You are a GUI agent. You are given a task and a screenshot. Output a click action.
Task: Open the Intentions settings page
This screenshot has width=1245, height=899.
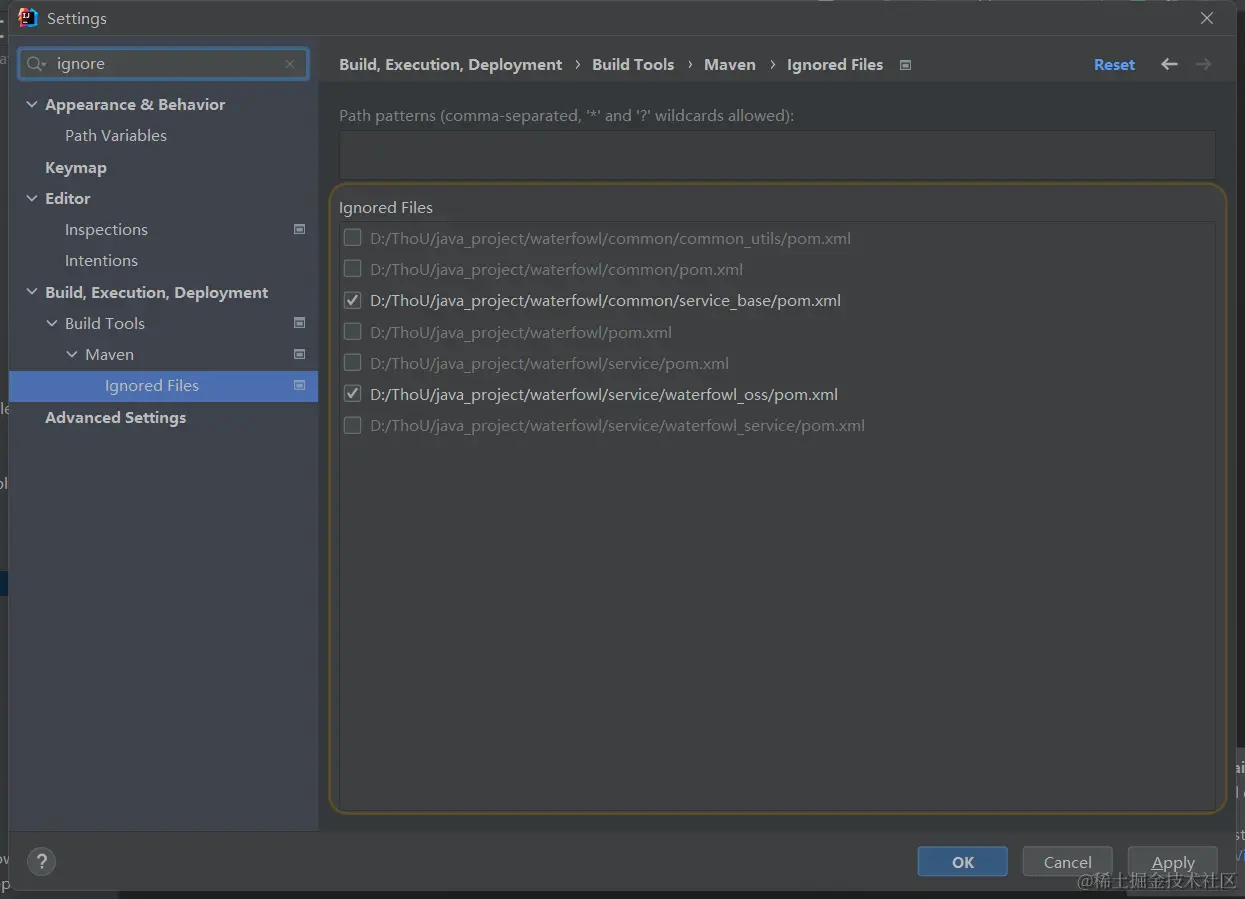[101, 260]
